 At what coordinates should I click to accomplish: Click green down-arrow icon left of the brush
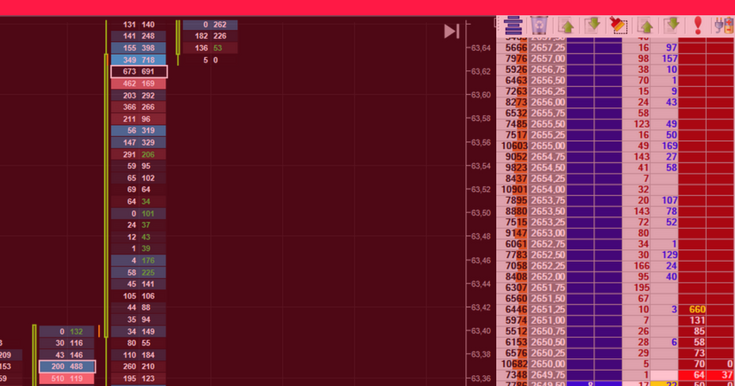593,25
